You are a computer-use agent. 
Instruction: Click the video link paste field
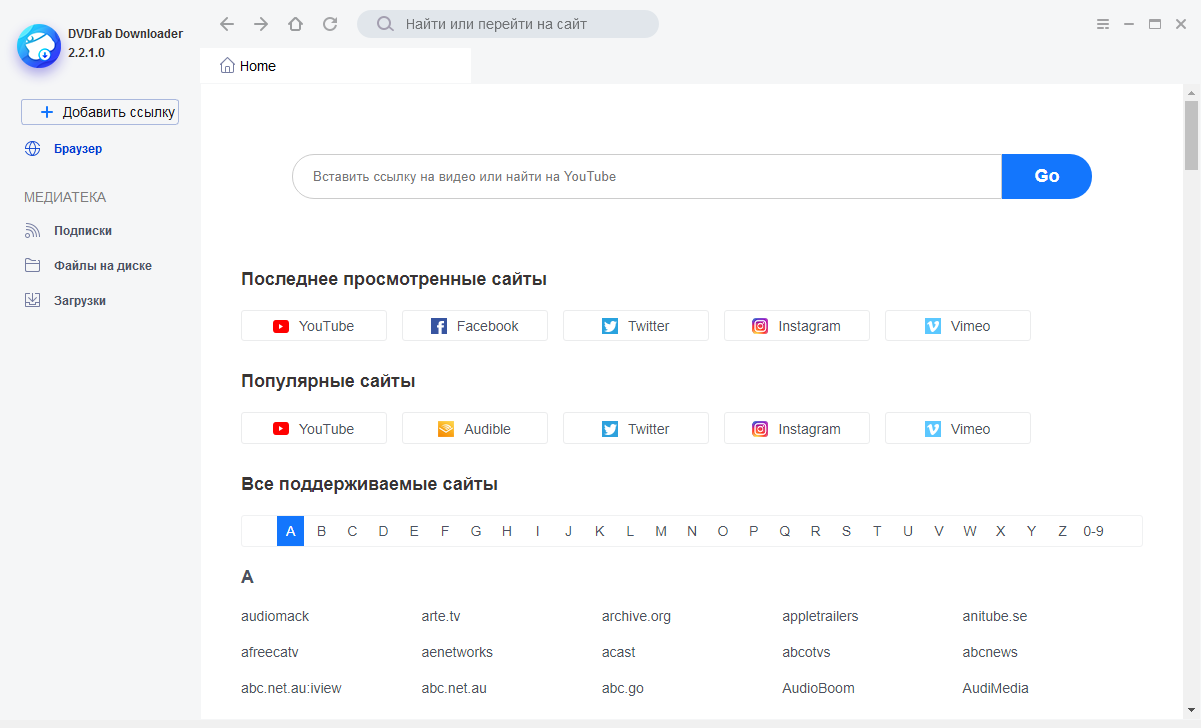coord(647,176)
